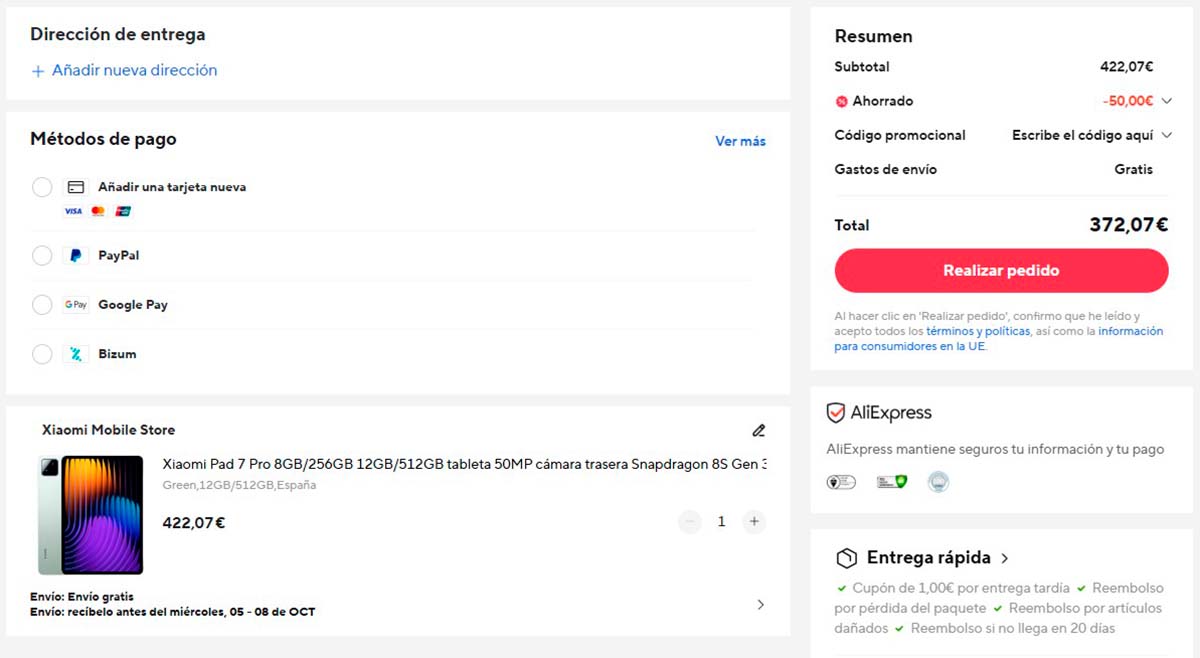Screen dimensions: 1200x658
Task: Choose the Bizum payment radio button
Action: click(42, 354)
